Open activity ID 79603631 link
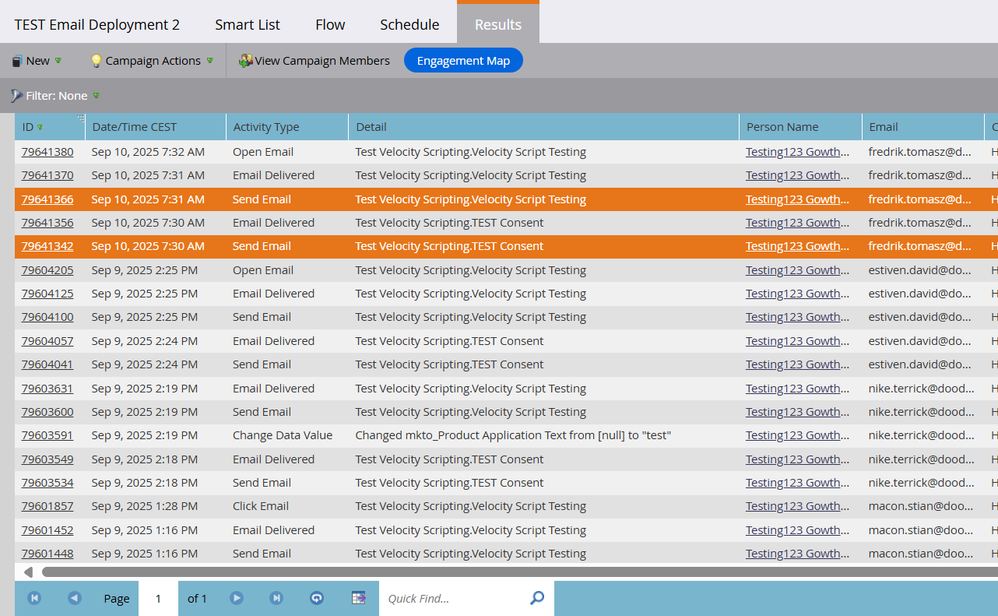Screen dimensions: 998x616 pos(47,389)
